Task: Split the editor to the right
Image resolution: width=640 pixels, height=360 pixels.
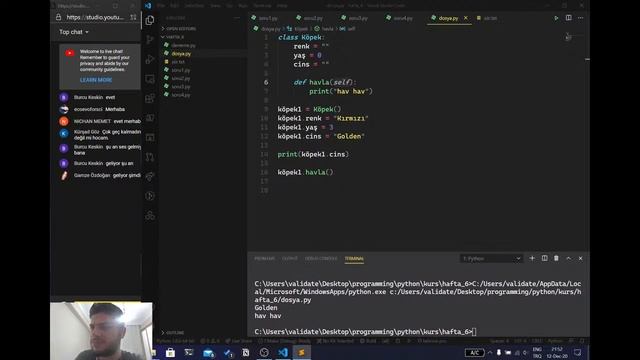Action: pos(569,18)
